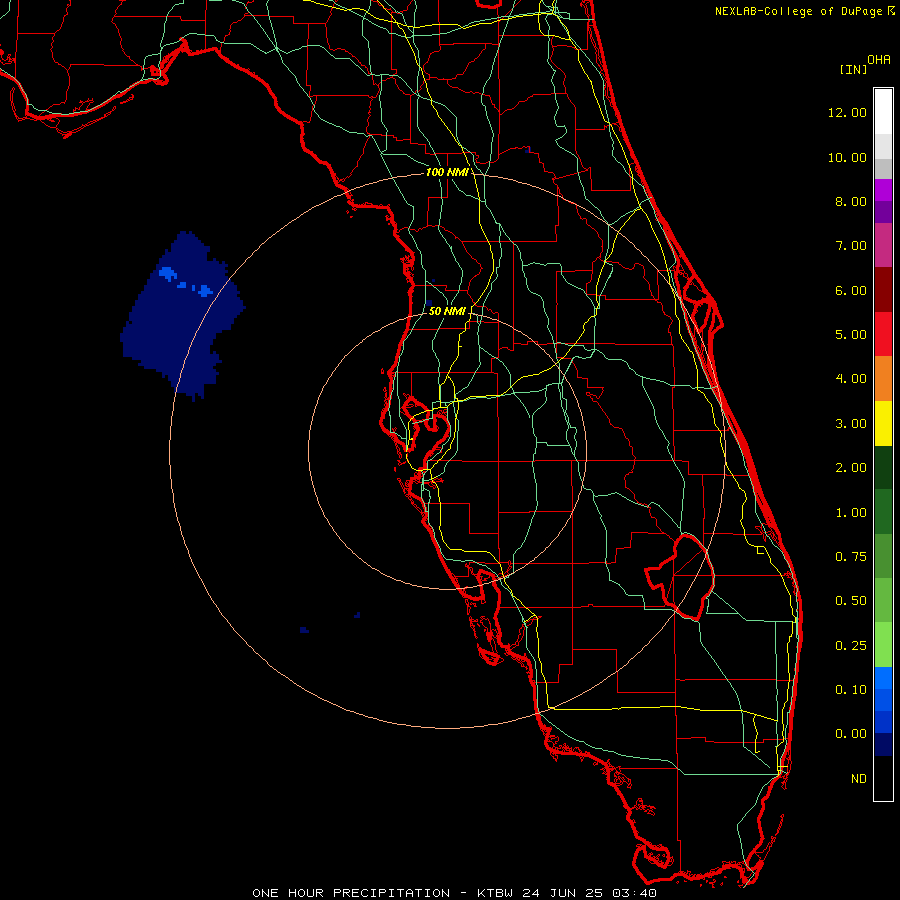Pick the orange legend swatch

point(883,379)
